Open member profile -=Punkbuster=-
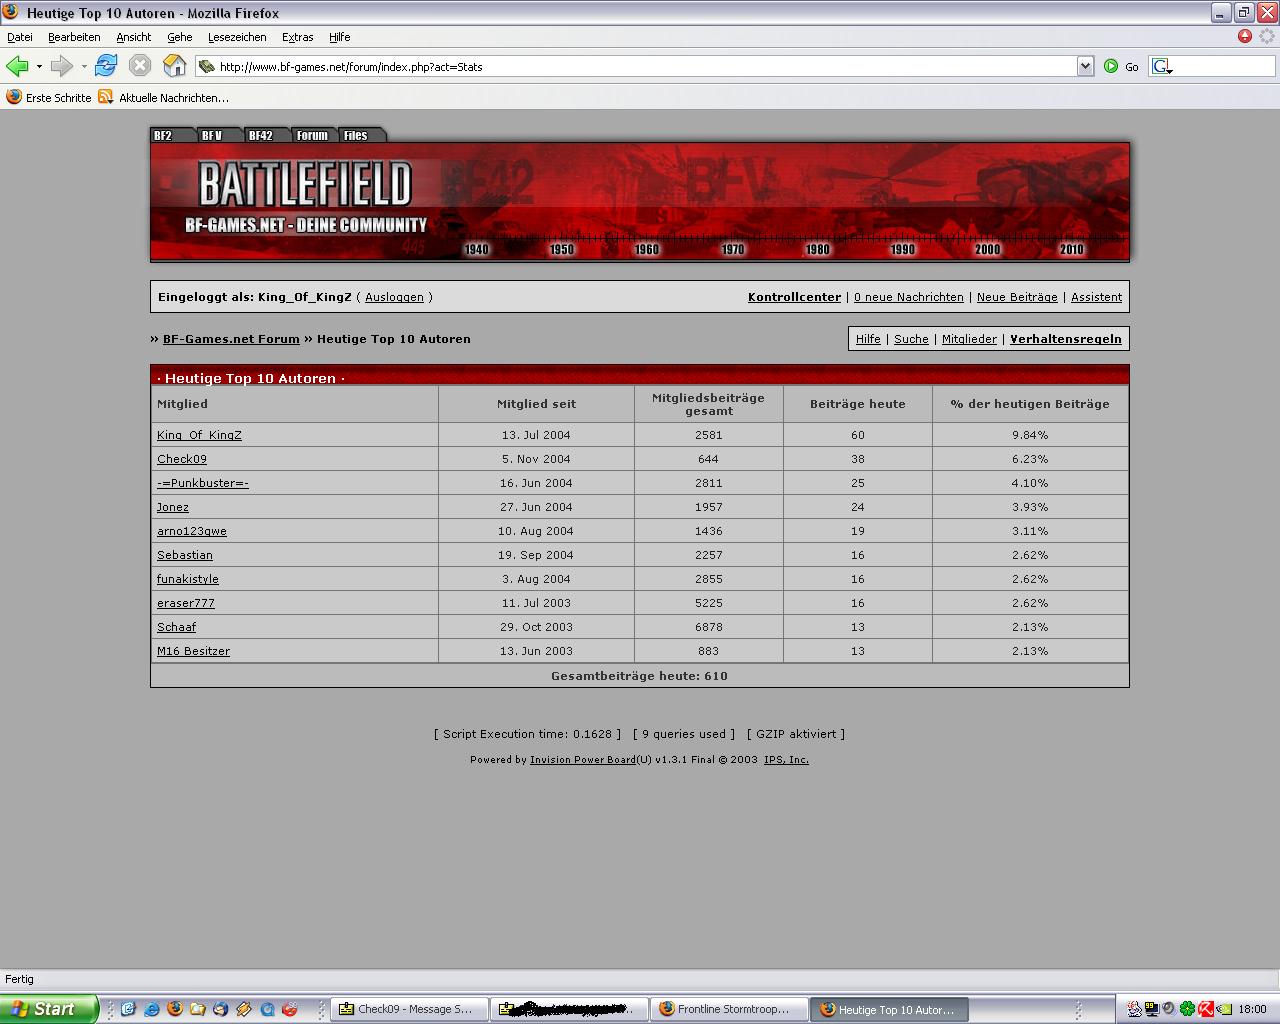Image resolution: width=1280 pixels, height=1024 pixels. (x=203, y=483)
